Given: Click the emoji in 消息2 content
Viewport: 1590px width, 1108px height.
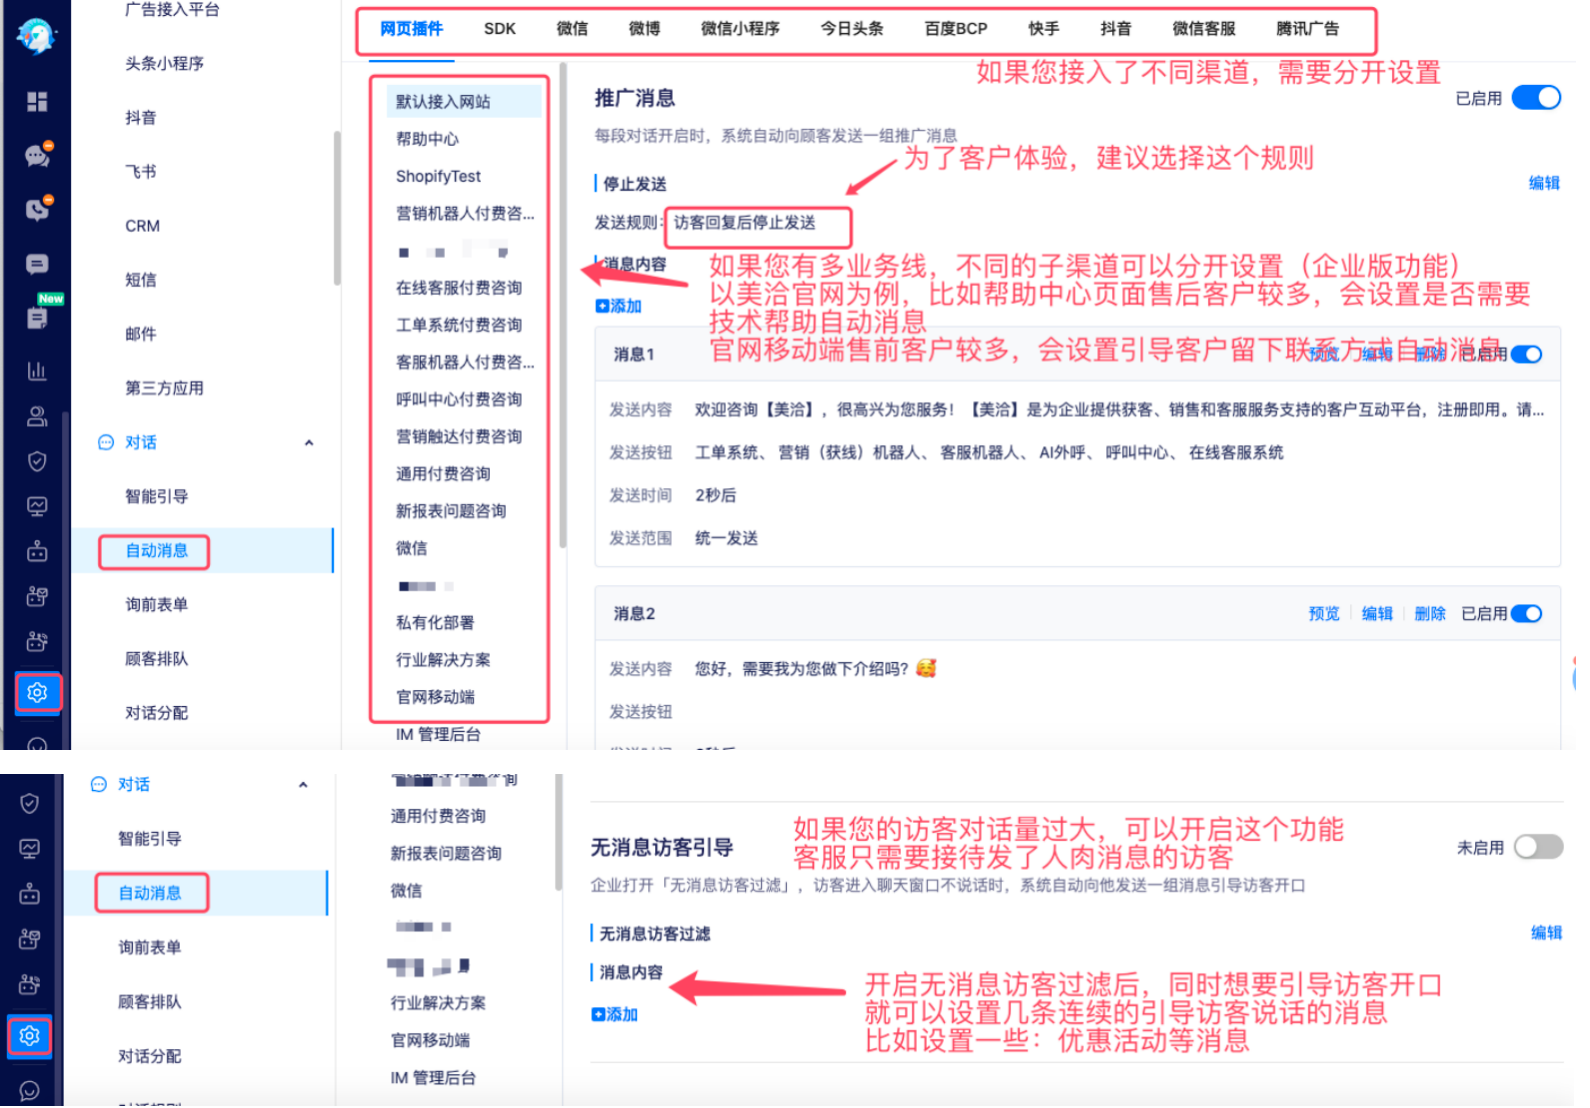Looking at the screenshot, I should coord(926,668).
